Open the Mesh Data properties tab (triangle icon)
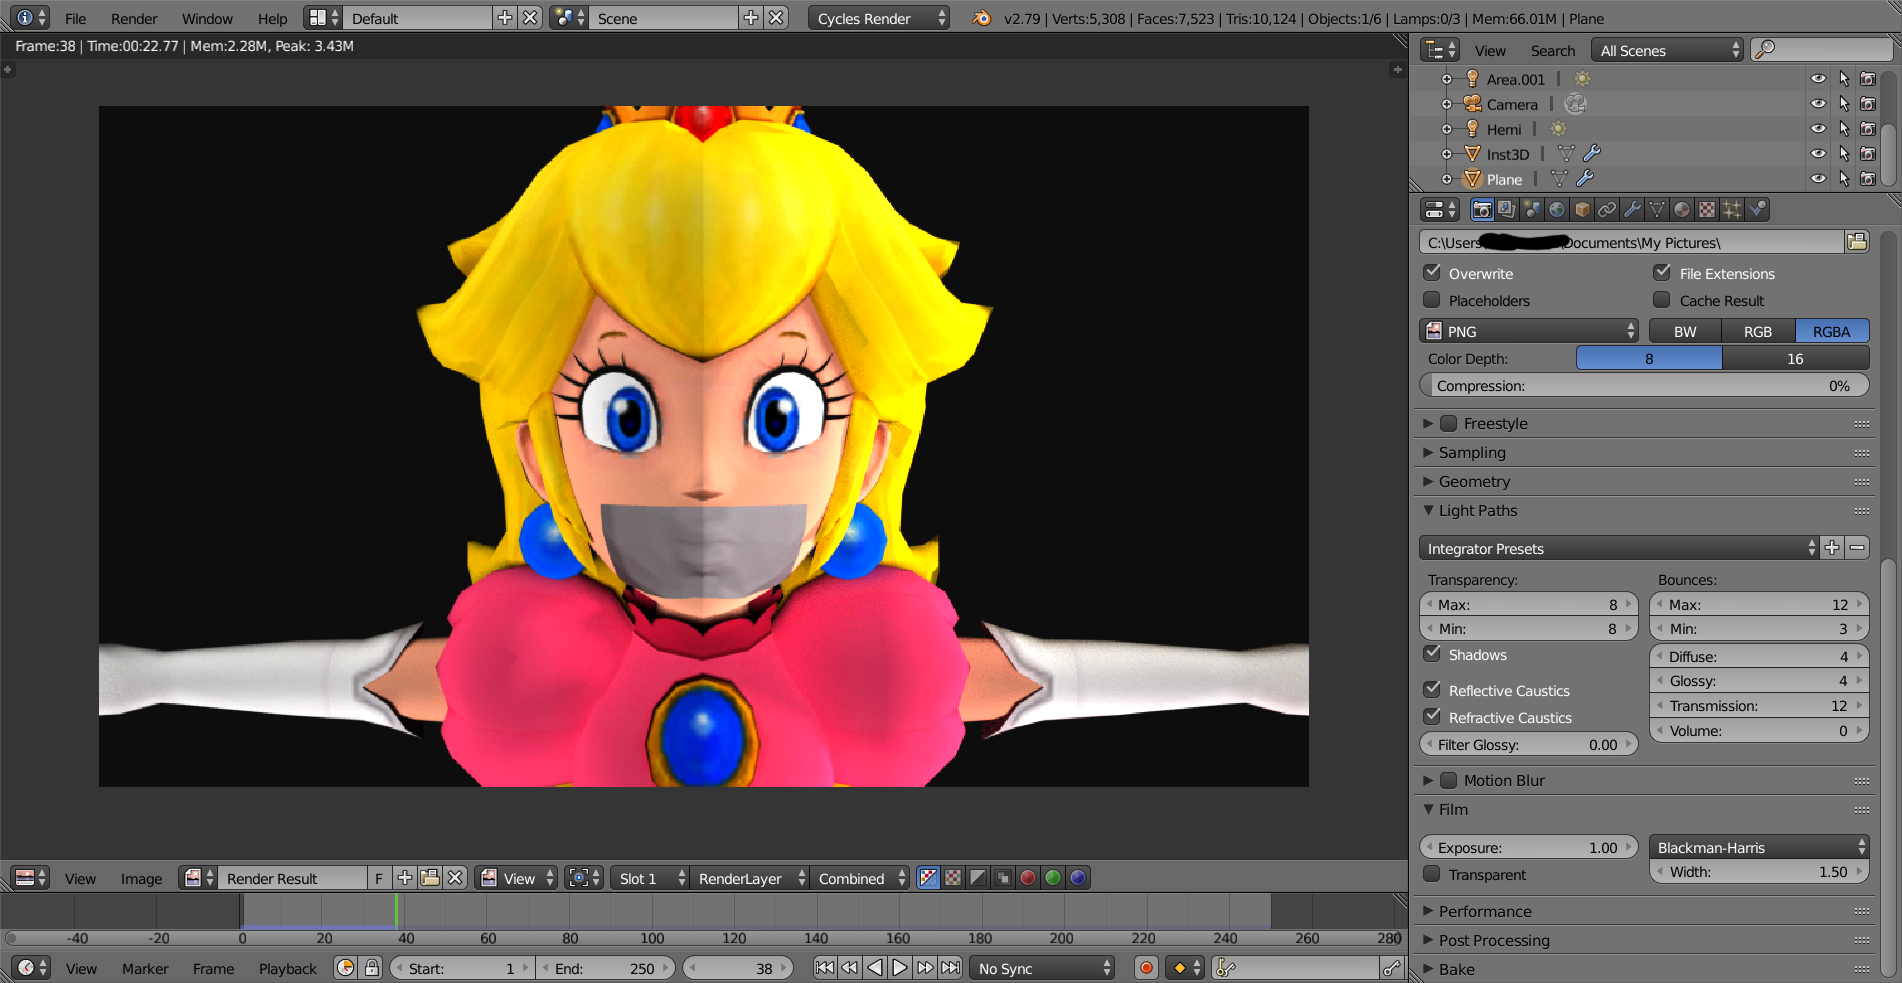The height and width of the screenshot is (983, 1902). coord(1657,210)
